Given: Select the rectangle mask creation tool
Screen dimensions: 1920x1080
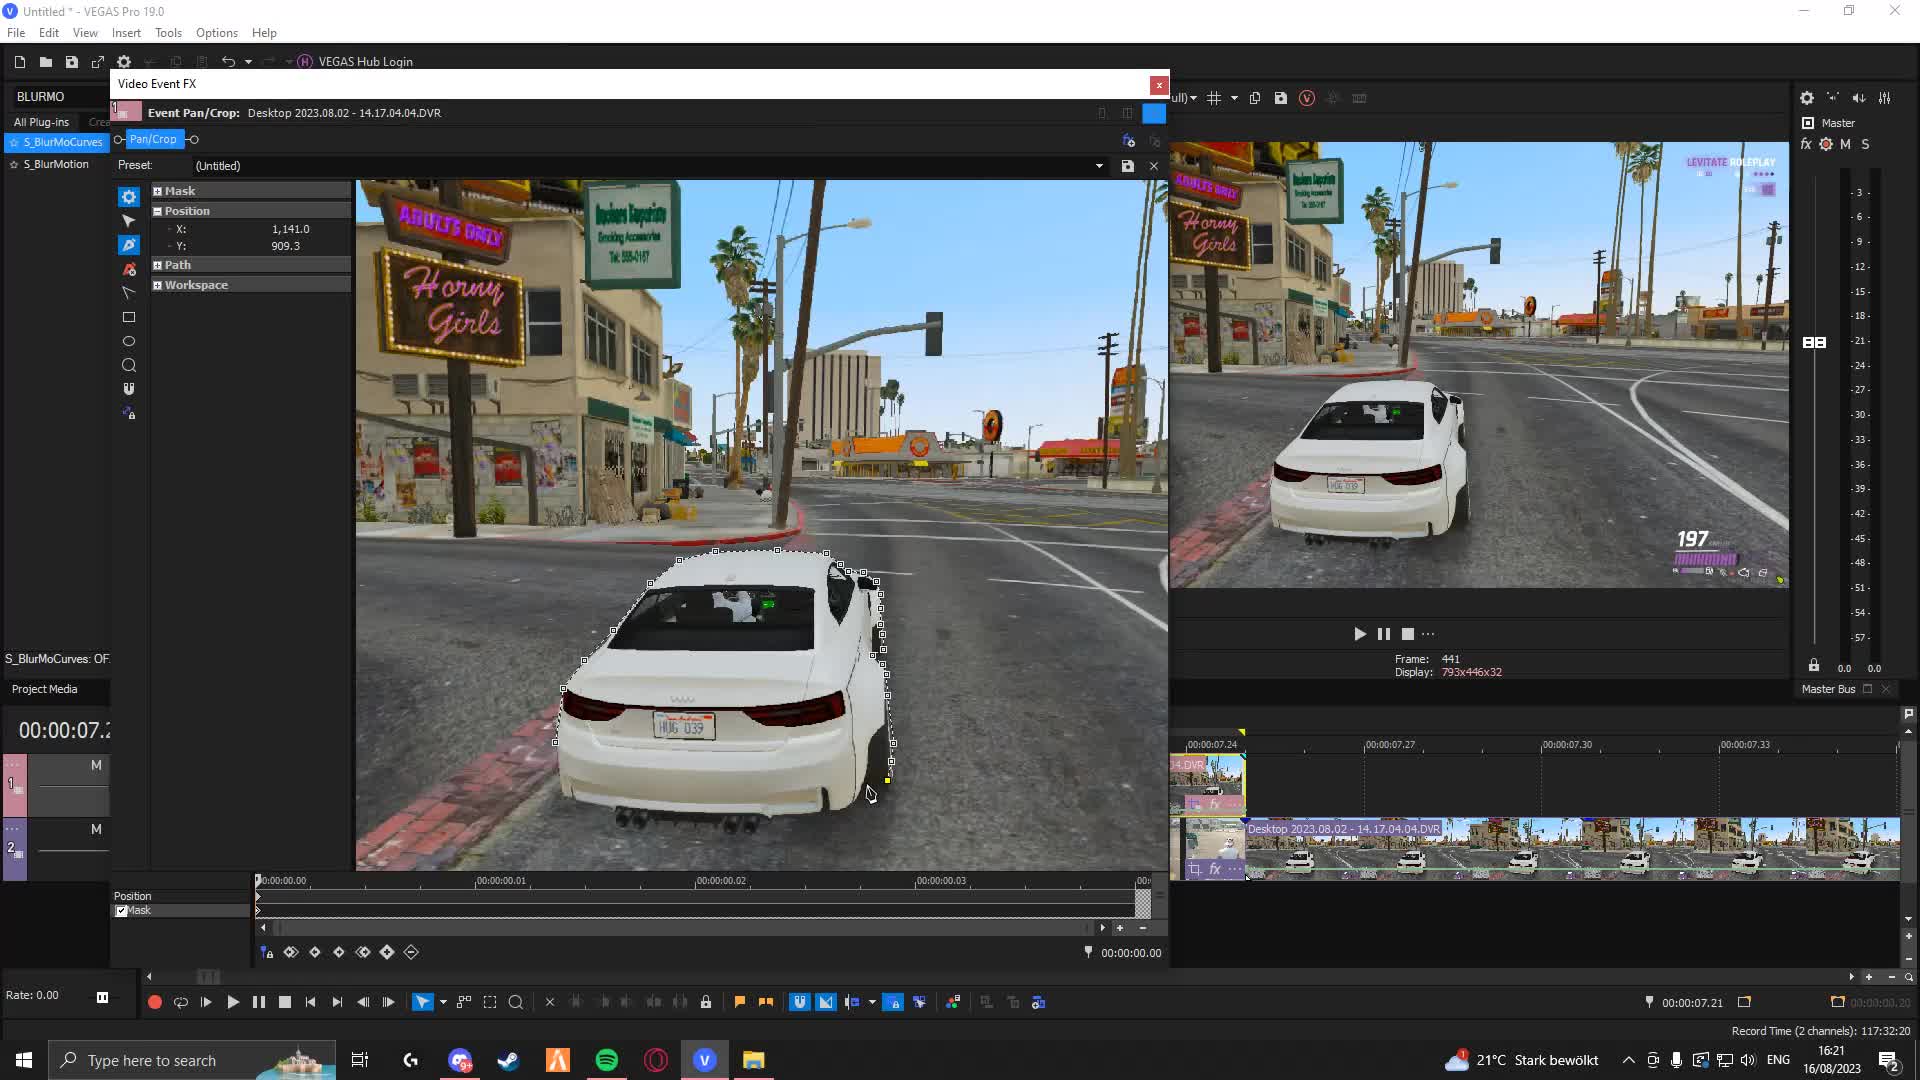Looking at the screenshot, I should (x=129, y=317).
